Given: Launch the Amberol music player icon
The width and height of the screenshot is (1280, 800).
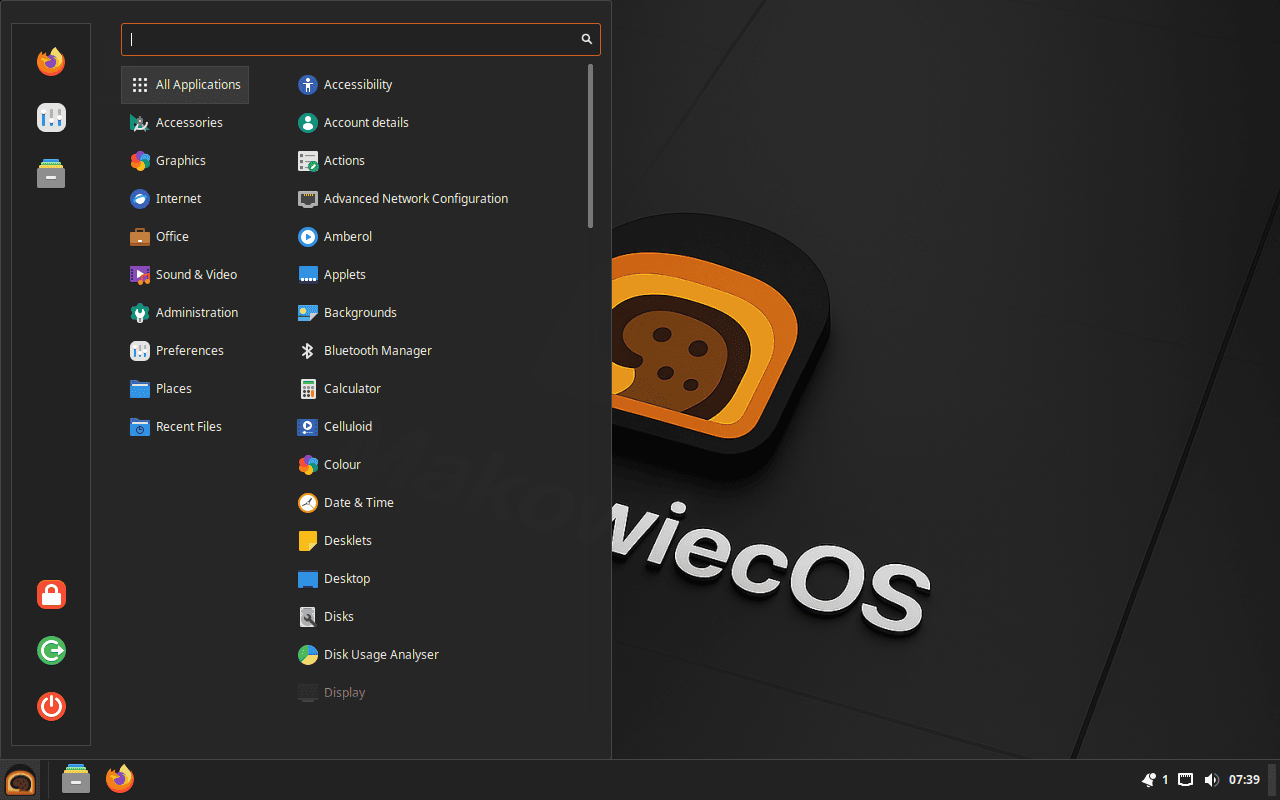Looking at the screenshot, I should pos(308,237).
